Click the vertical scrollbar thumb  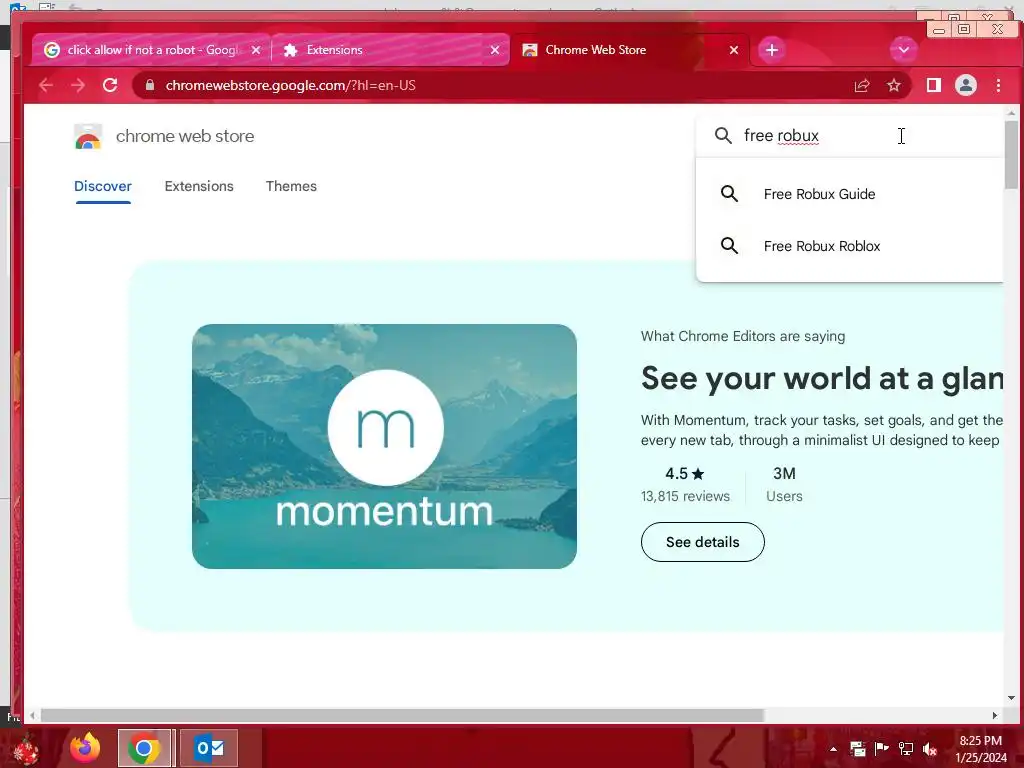1011,155
